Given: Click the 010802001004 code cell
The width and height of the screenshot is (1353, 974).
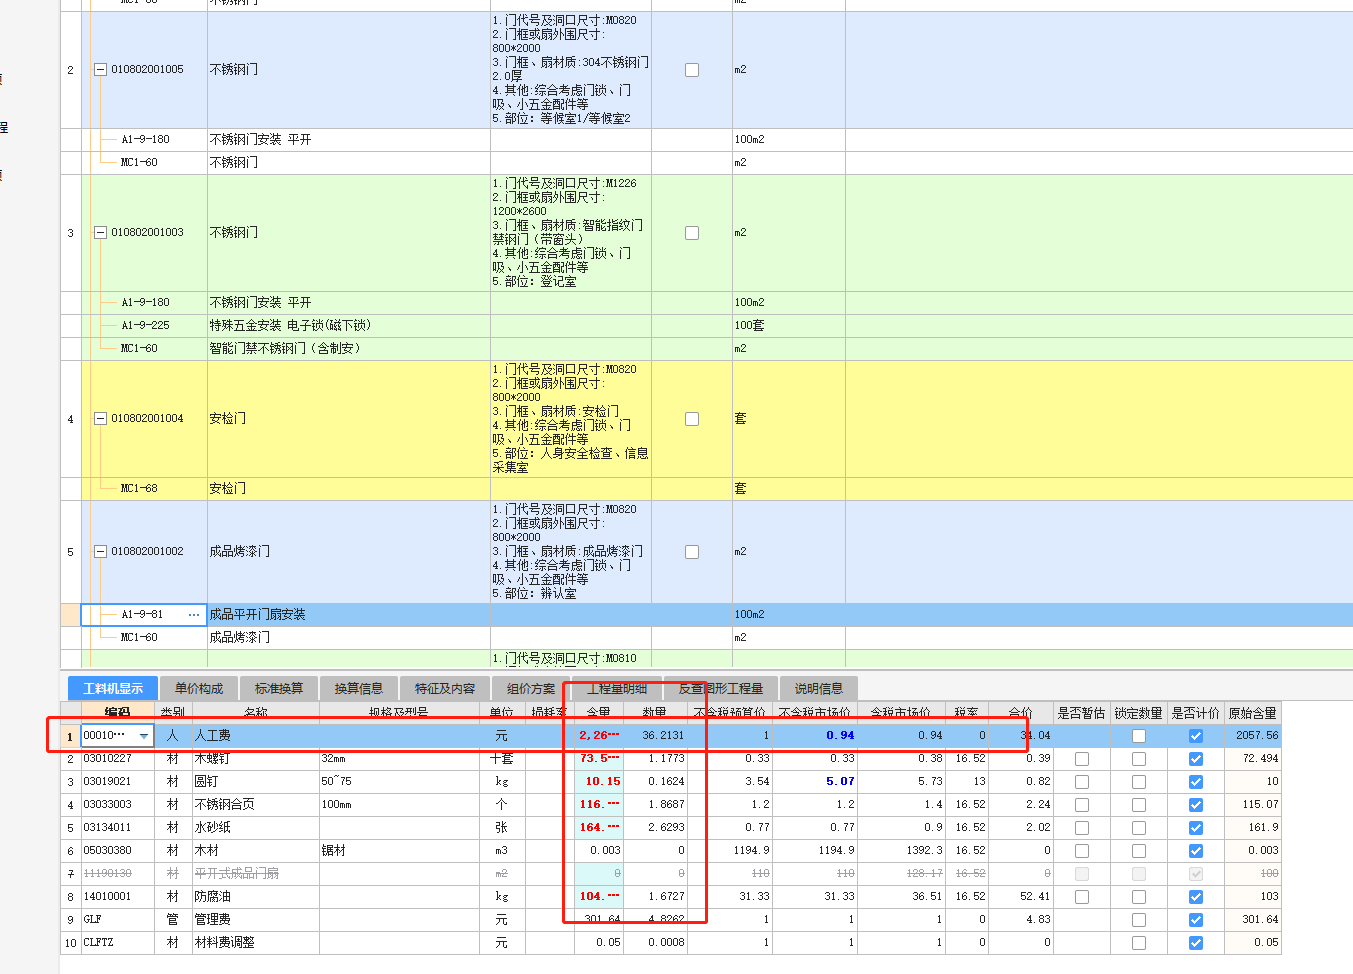Looking at the screenshot, I should pyautogui.click(x=147, y=419).
